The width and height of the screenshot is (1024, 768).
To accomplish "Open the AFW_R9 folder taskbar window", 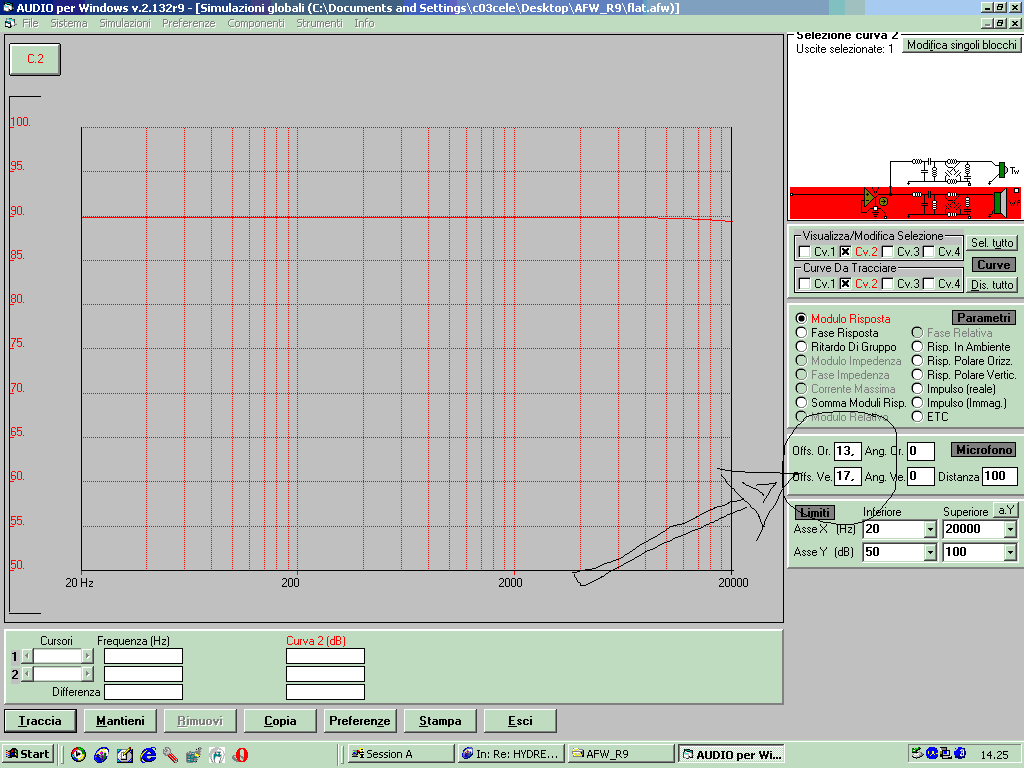I will pyautogui.click(x=620, y=754).
